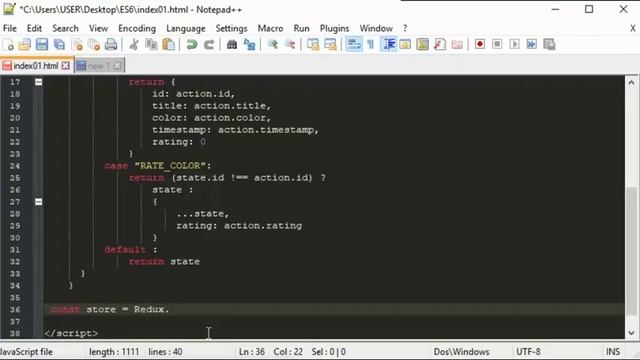The height and width of the screenshot is (360, 640).
Task: Click 'INS' insert mode indicator
Action: coord(613,351)
